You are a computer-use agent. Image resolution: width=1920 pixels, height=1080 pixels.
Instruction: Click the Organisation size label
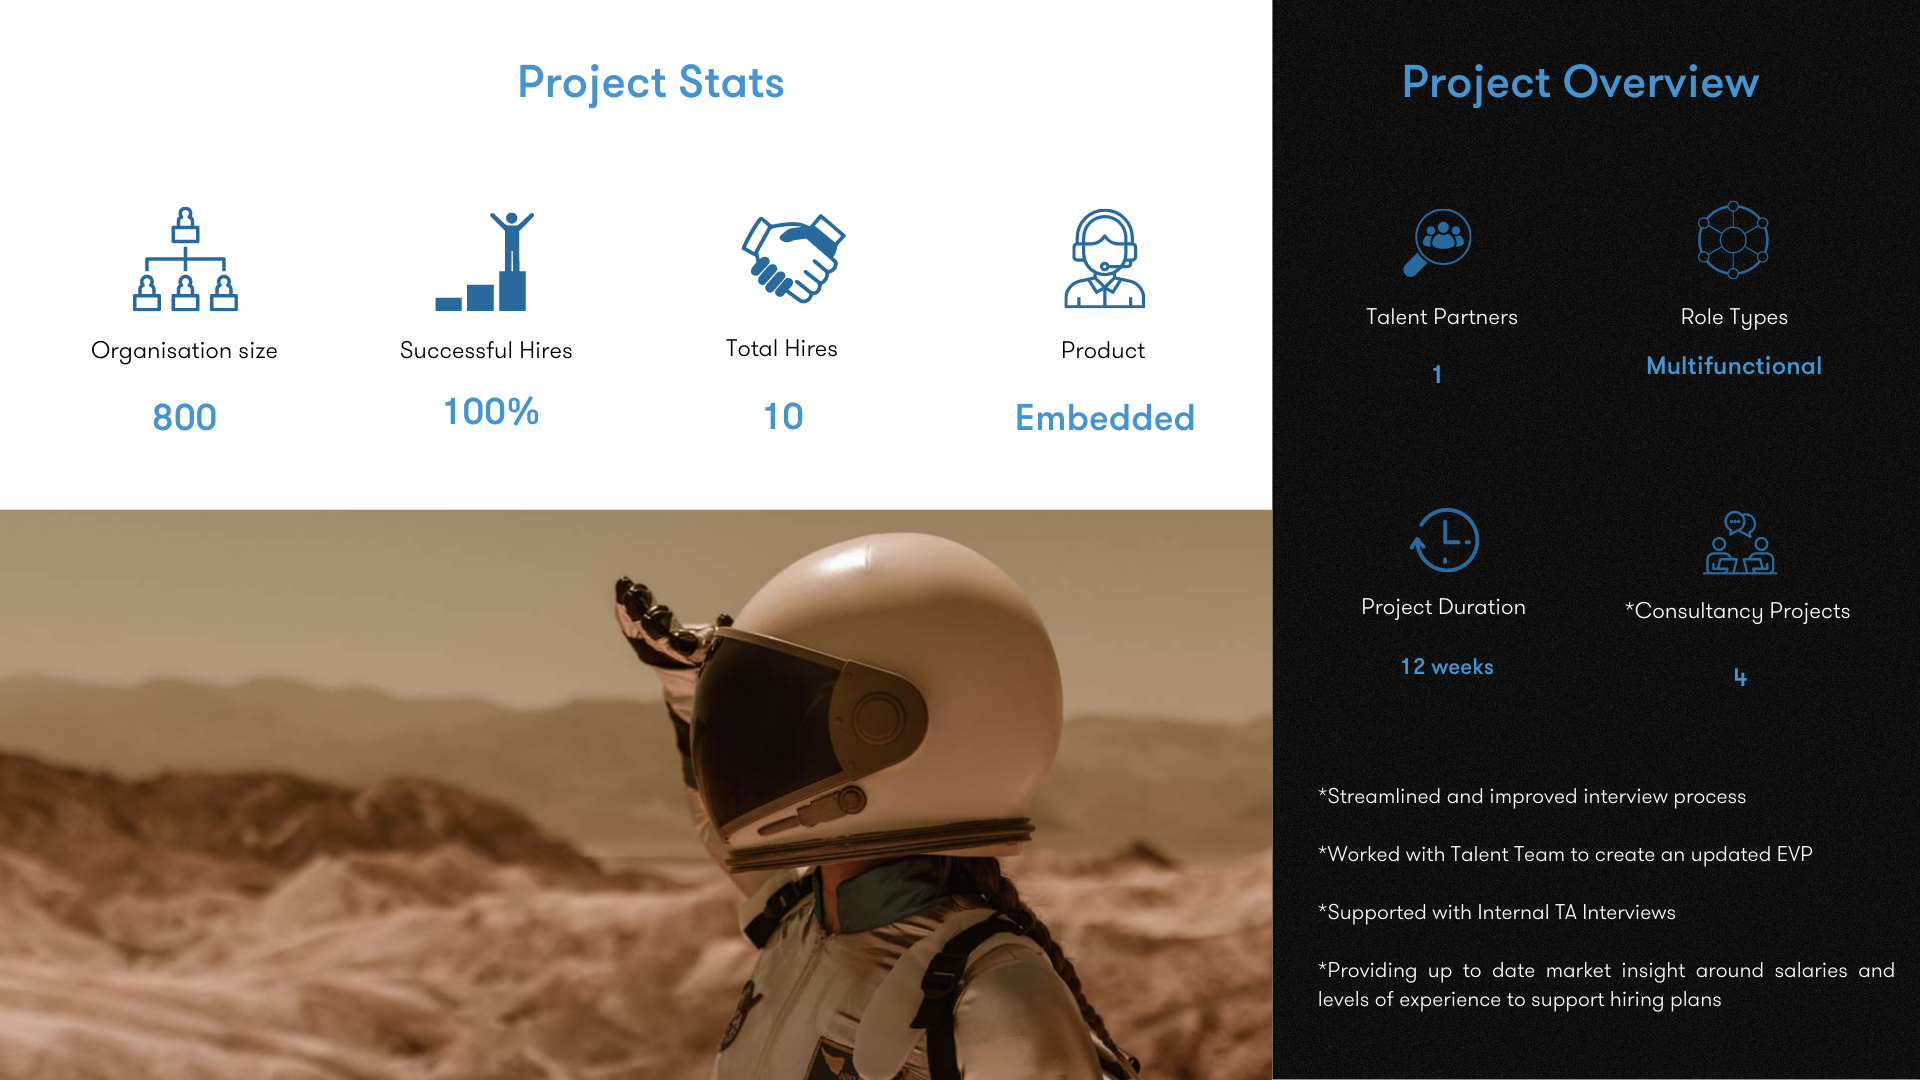[x=184, y=351]
